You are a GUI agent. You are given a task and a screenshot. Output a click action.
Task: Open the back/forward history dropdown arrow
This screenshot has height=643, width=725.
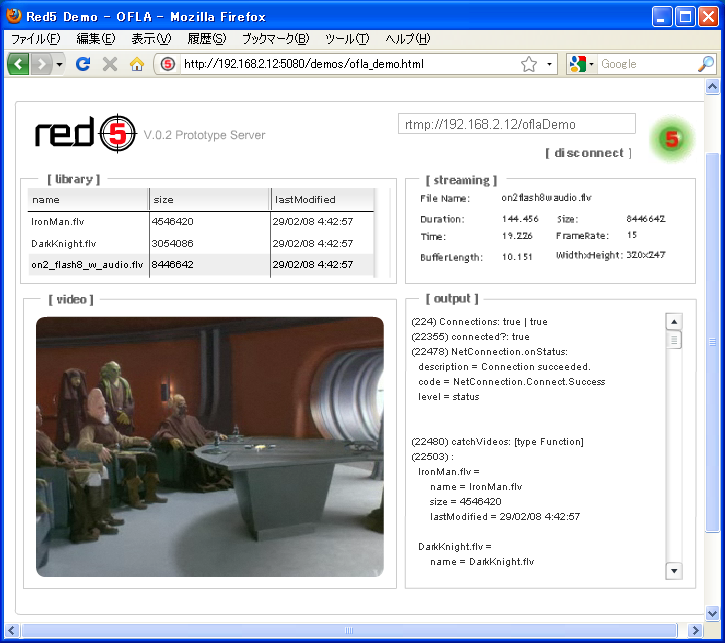tap(59, 64)
